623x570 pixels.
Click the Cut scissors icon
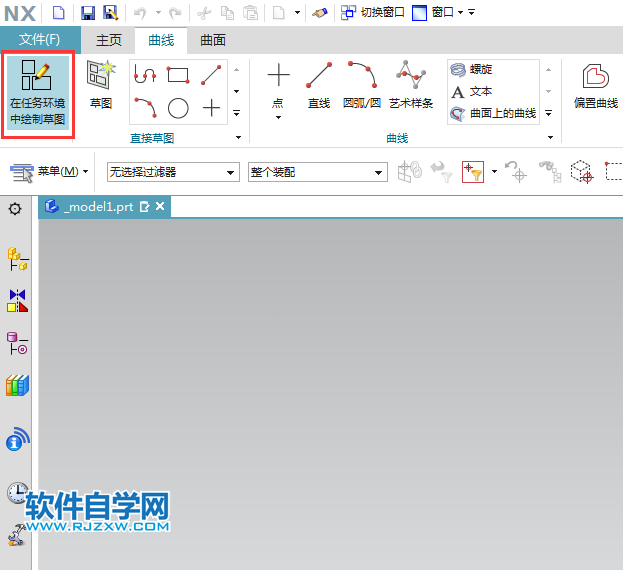point(204,13)
